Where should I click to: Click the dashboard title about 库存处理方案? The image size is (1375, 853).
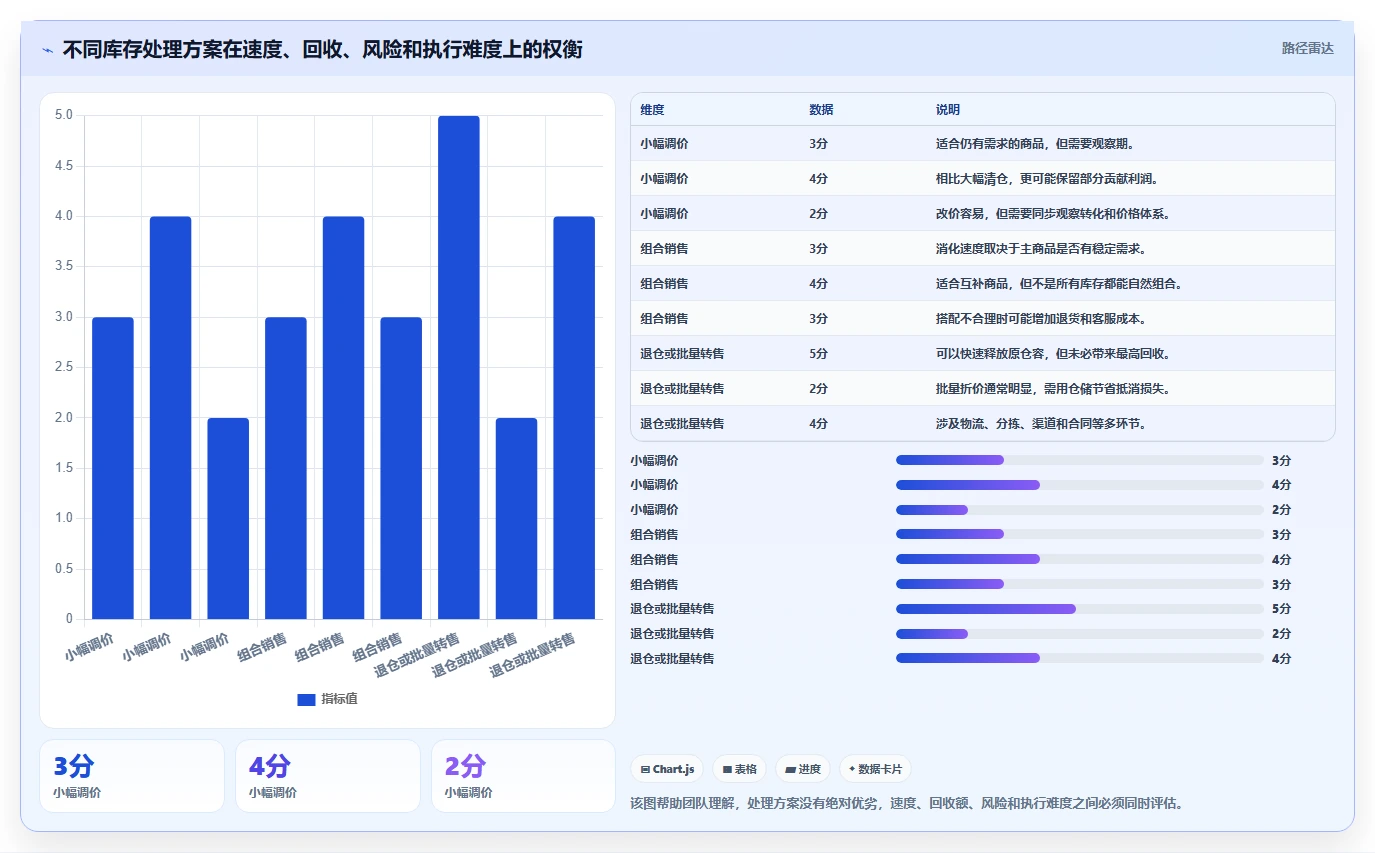(x=323, y=49)
